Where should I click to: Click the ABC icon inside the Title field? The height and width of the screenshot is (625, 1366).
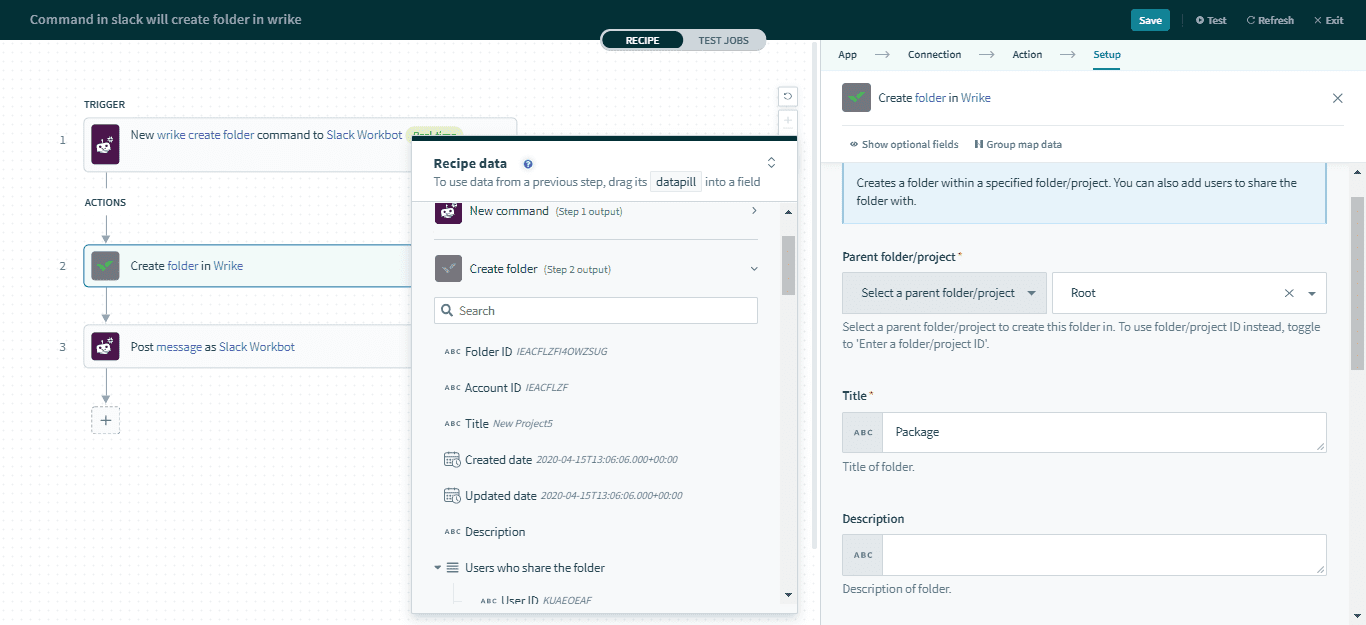(x=861, y=432)
